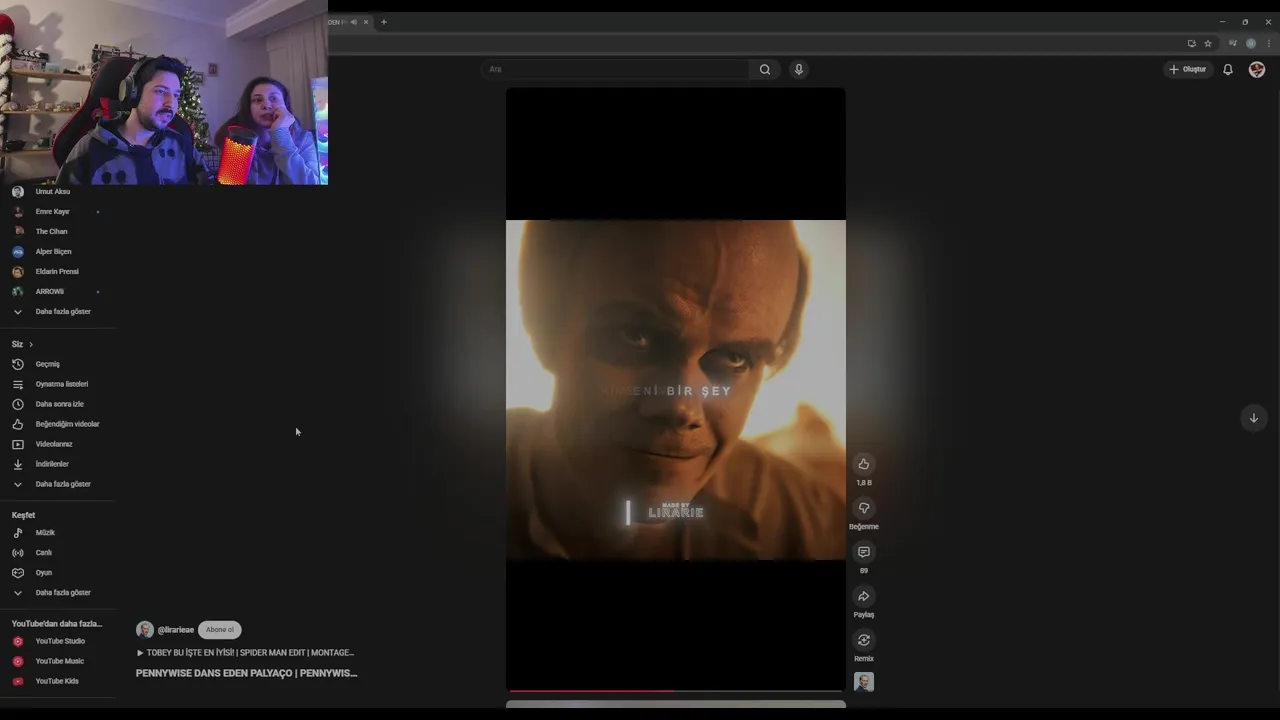Click the cast or install icon in address bar
The image size is (1280, 720).
(1191, 43)
